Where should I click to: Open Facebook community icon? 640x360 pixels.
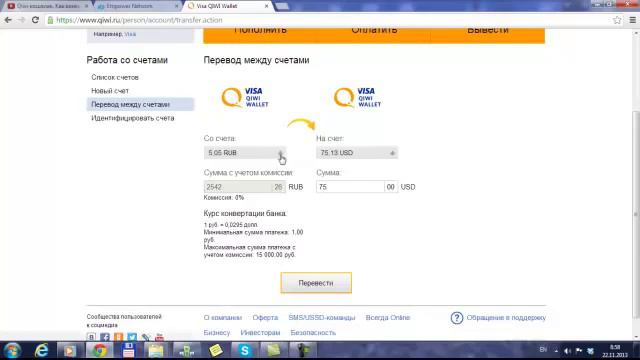tap(105, 337)
